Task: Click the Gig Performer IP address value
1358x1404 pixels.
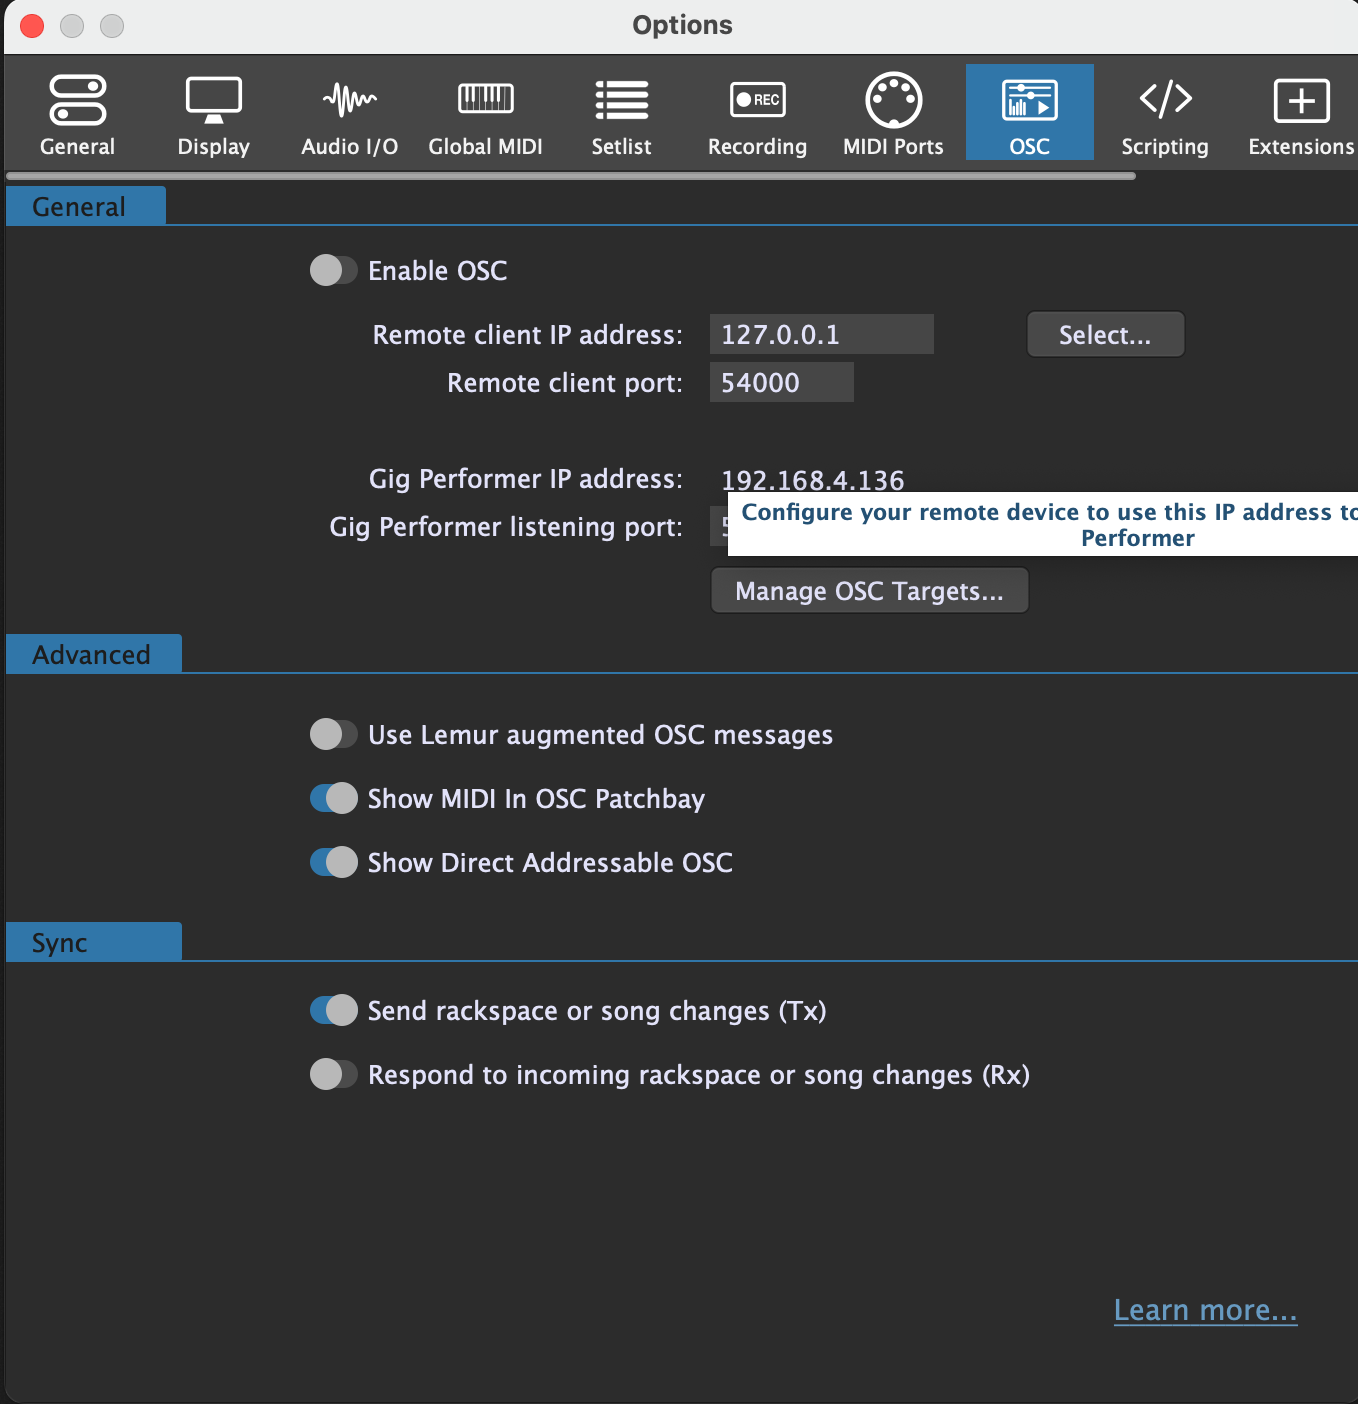Action: 812,480
